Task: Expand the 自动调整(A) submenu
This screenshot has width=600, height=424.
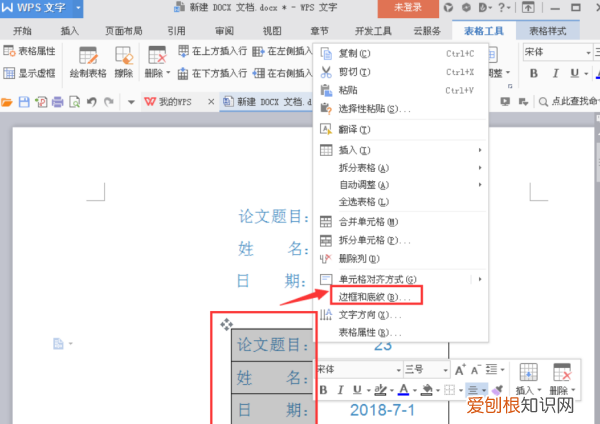Action: point(401,185)
